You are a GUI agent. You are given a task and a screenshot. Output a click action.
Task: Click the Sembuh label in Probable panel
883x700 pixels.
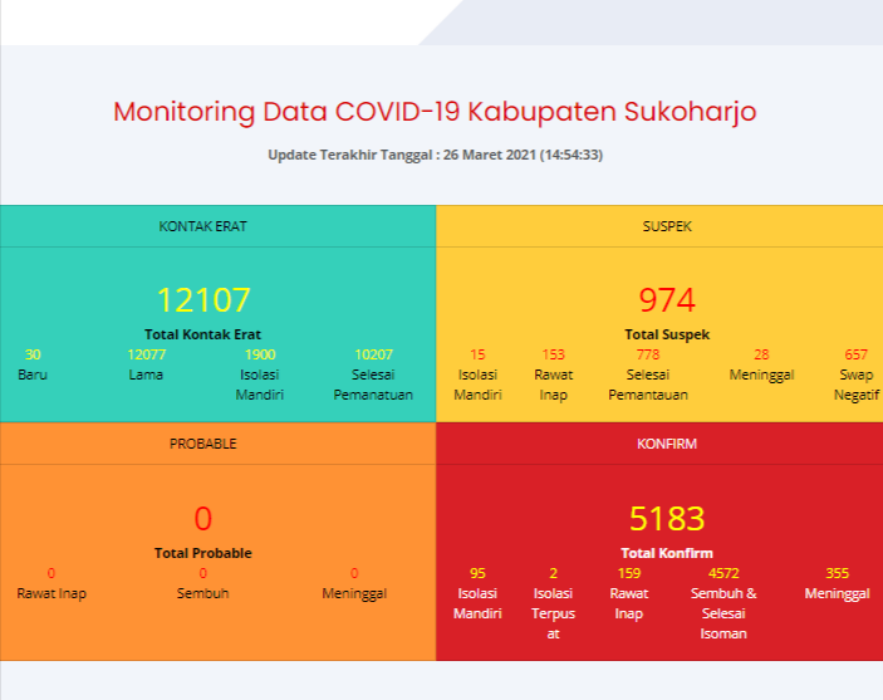pos(203,593)
